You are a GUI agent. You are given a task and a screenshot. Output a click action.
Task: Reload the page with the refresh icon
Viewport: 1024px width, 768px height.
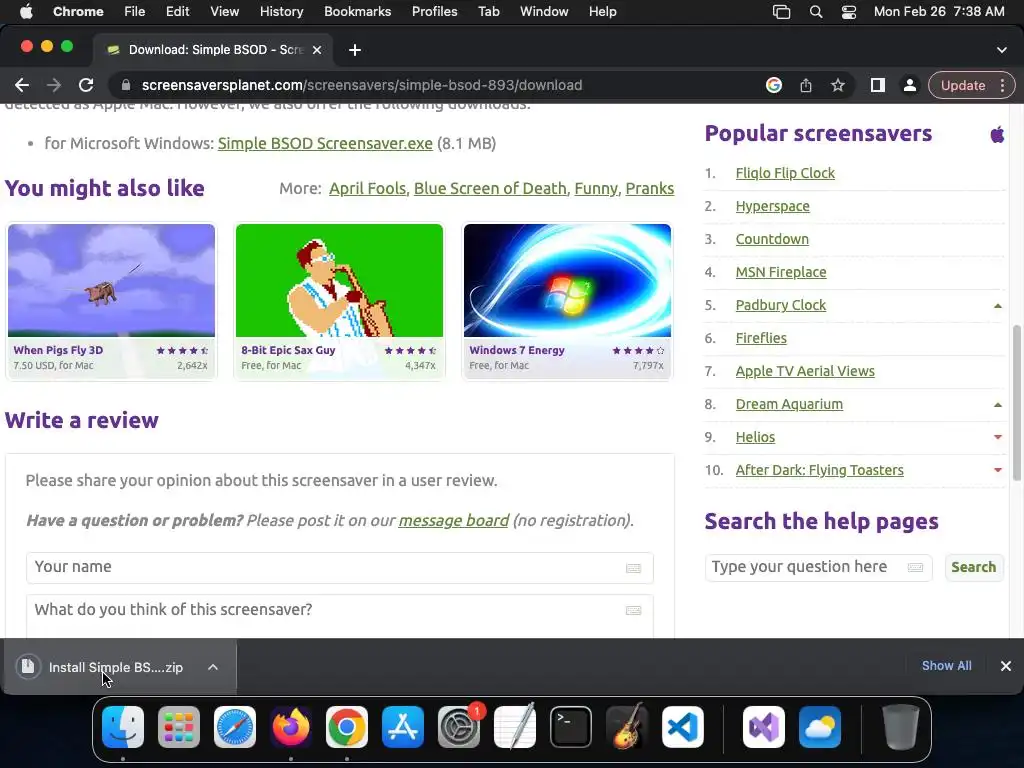(x=86, y=86)
